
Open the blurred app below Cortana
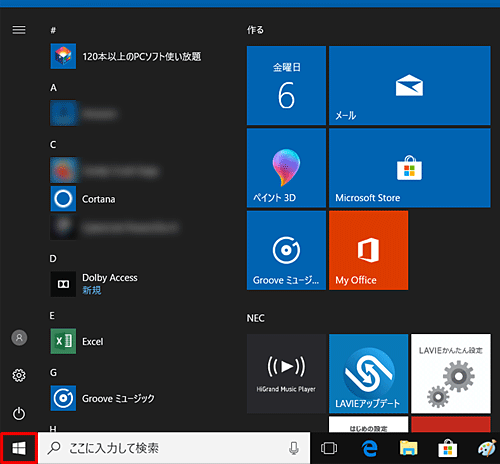point(115,227)
